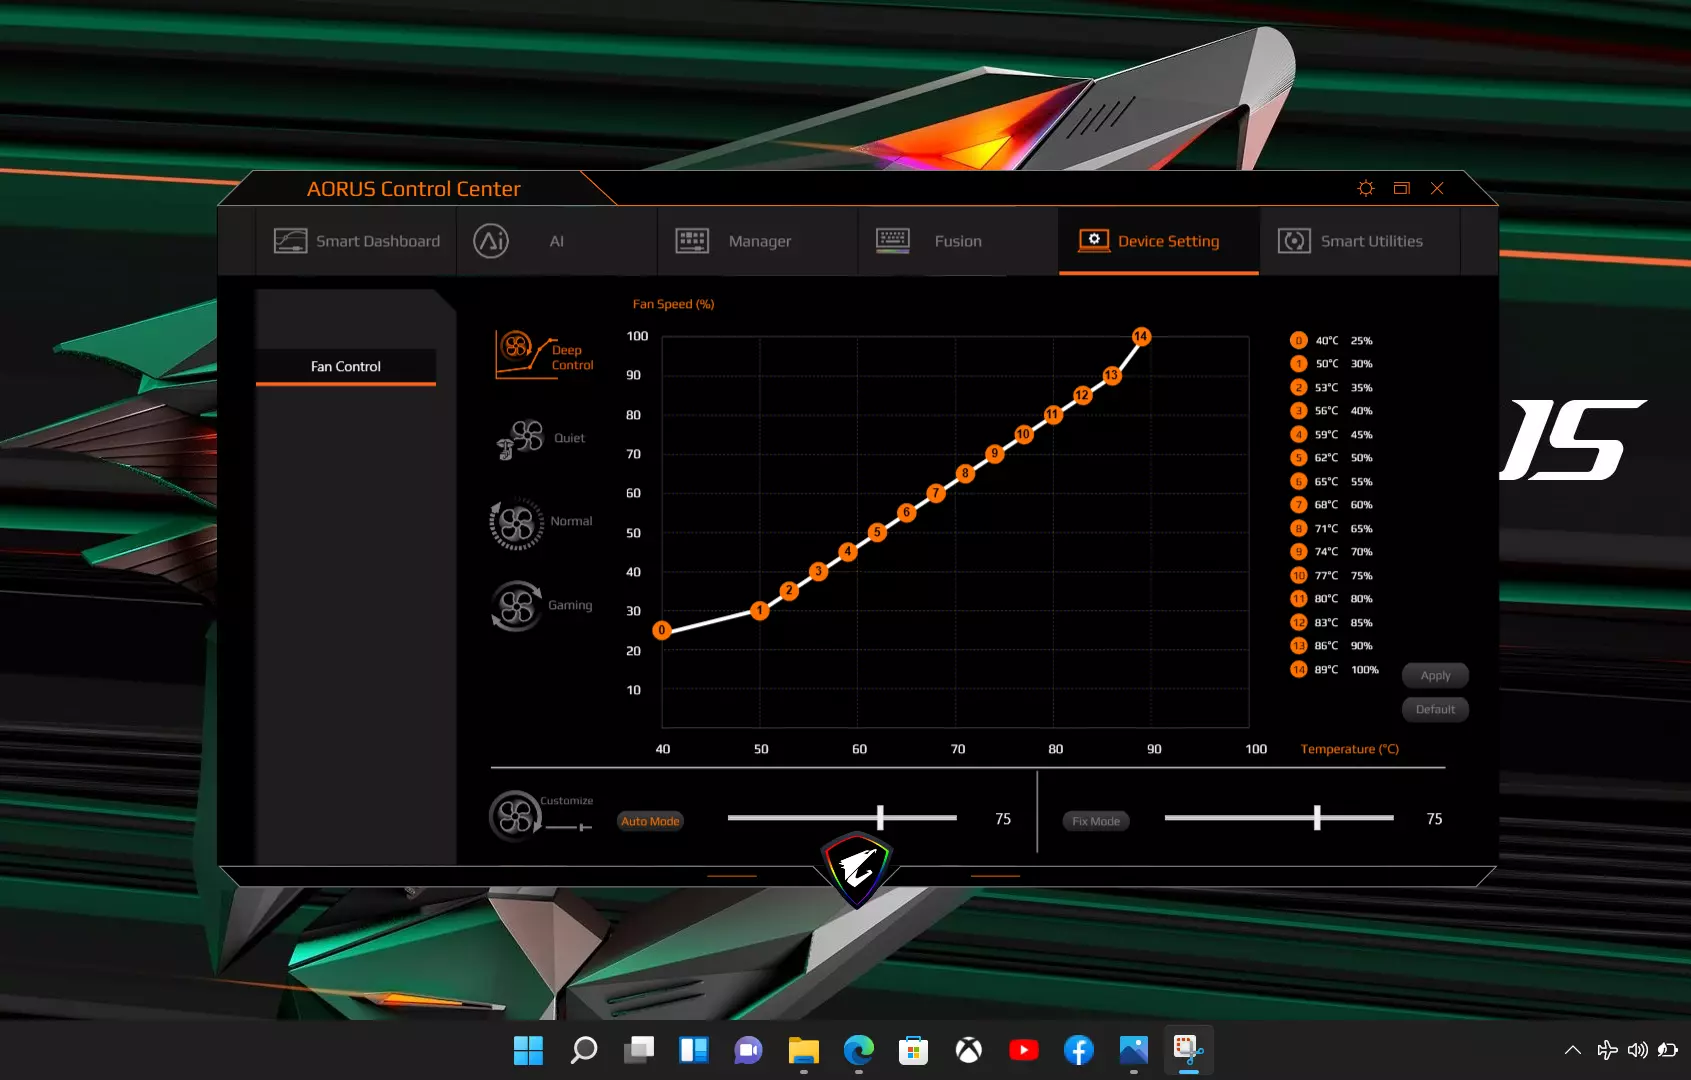Open the AI tab icon
The width and height of the screenshot is (1691, 1080).
point(491,241)
